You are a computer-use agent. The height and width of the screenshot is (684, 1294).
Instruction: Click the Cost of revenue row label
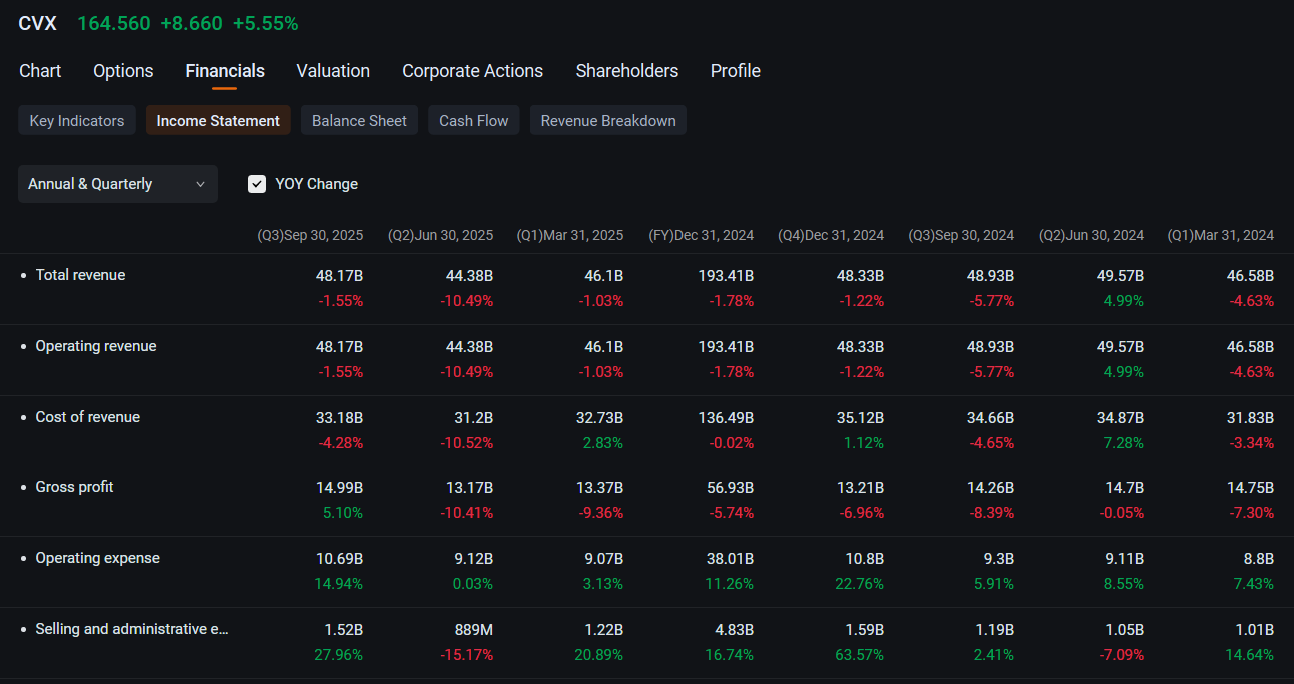tap(87, 417)
